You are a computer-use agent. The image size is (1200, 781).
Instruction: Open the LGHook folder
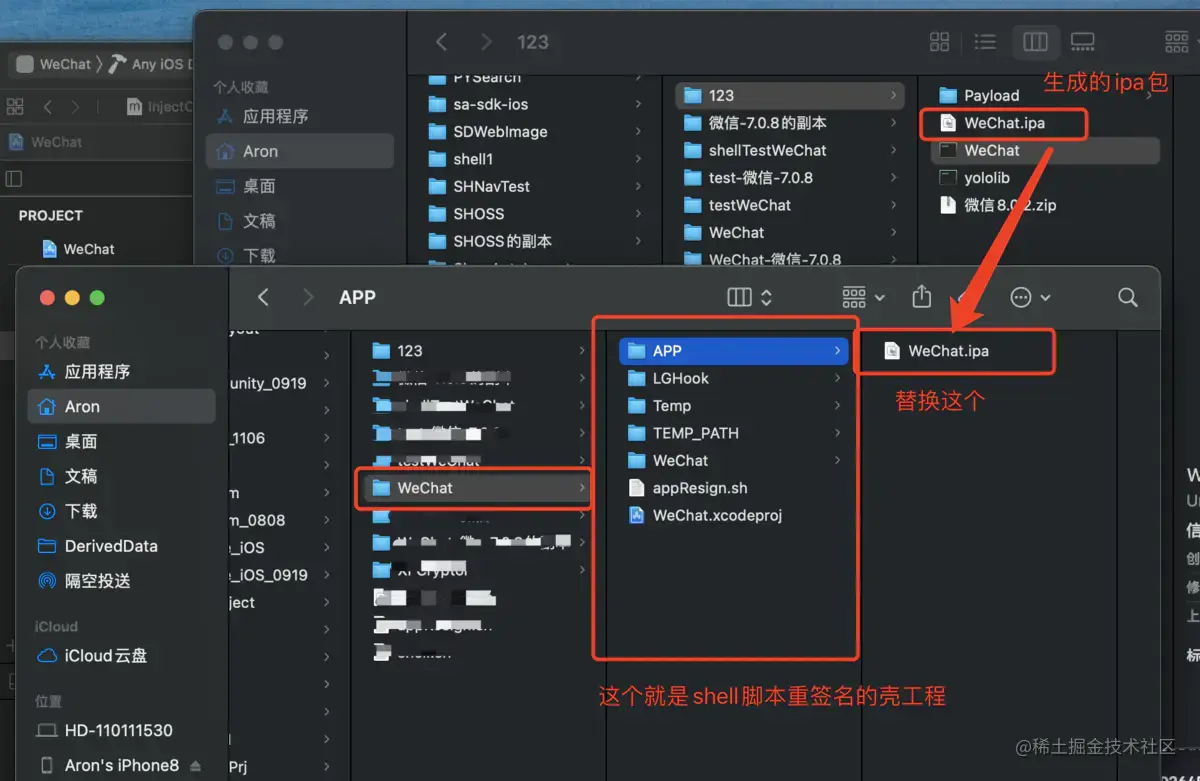coord(733,378)
